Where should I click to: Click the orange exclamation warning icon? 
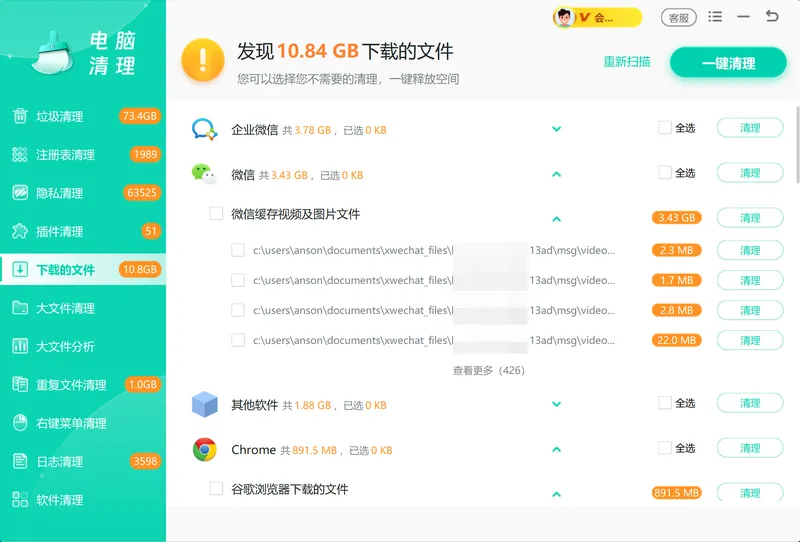pos(203,60)
